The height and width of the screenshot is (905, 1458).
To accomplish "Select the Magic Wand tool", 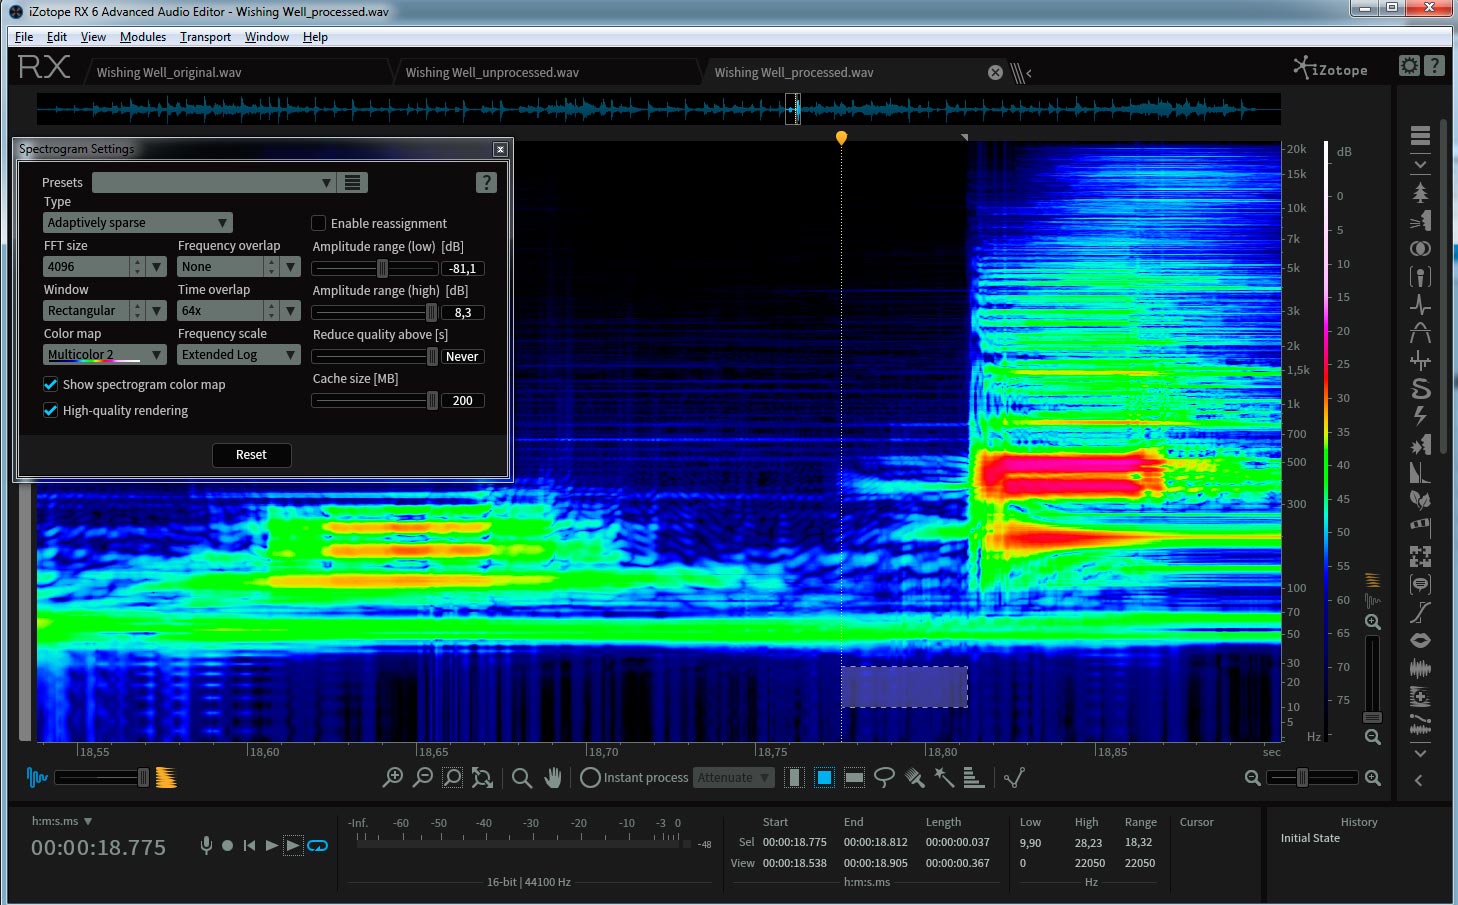I will (x=944, y=777).
